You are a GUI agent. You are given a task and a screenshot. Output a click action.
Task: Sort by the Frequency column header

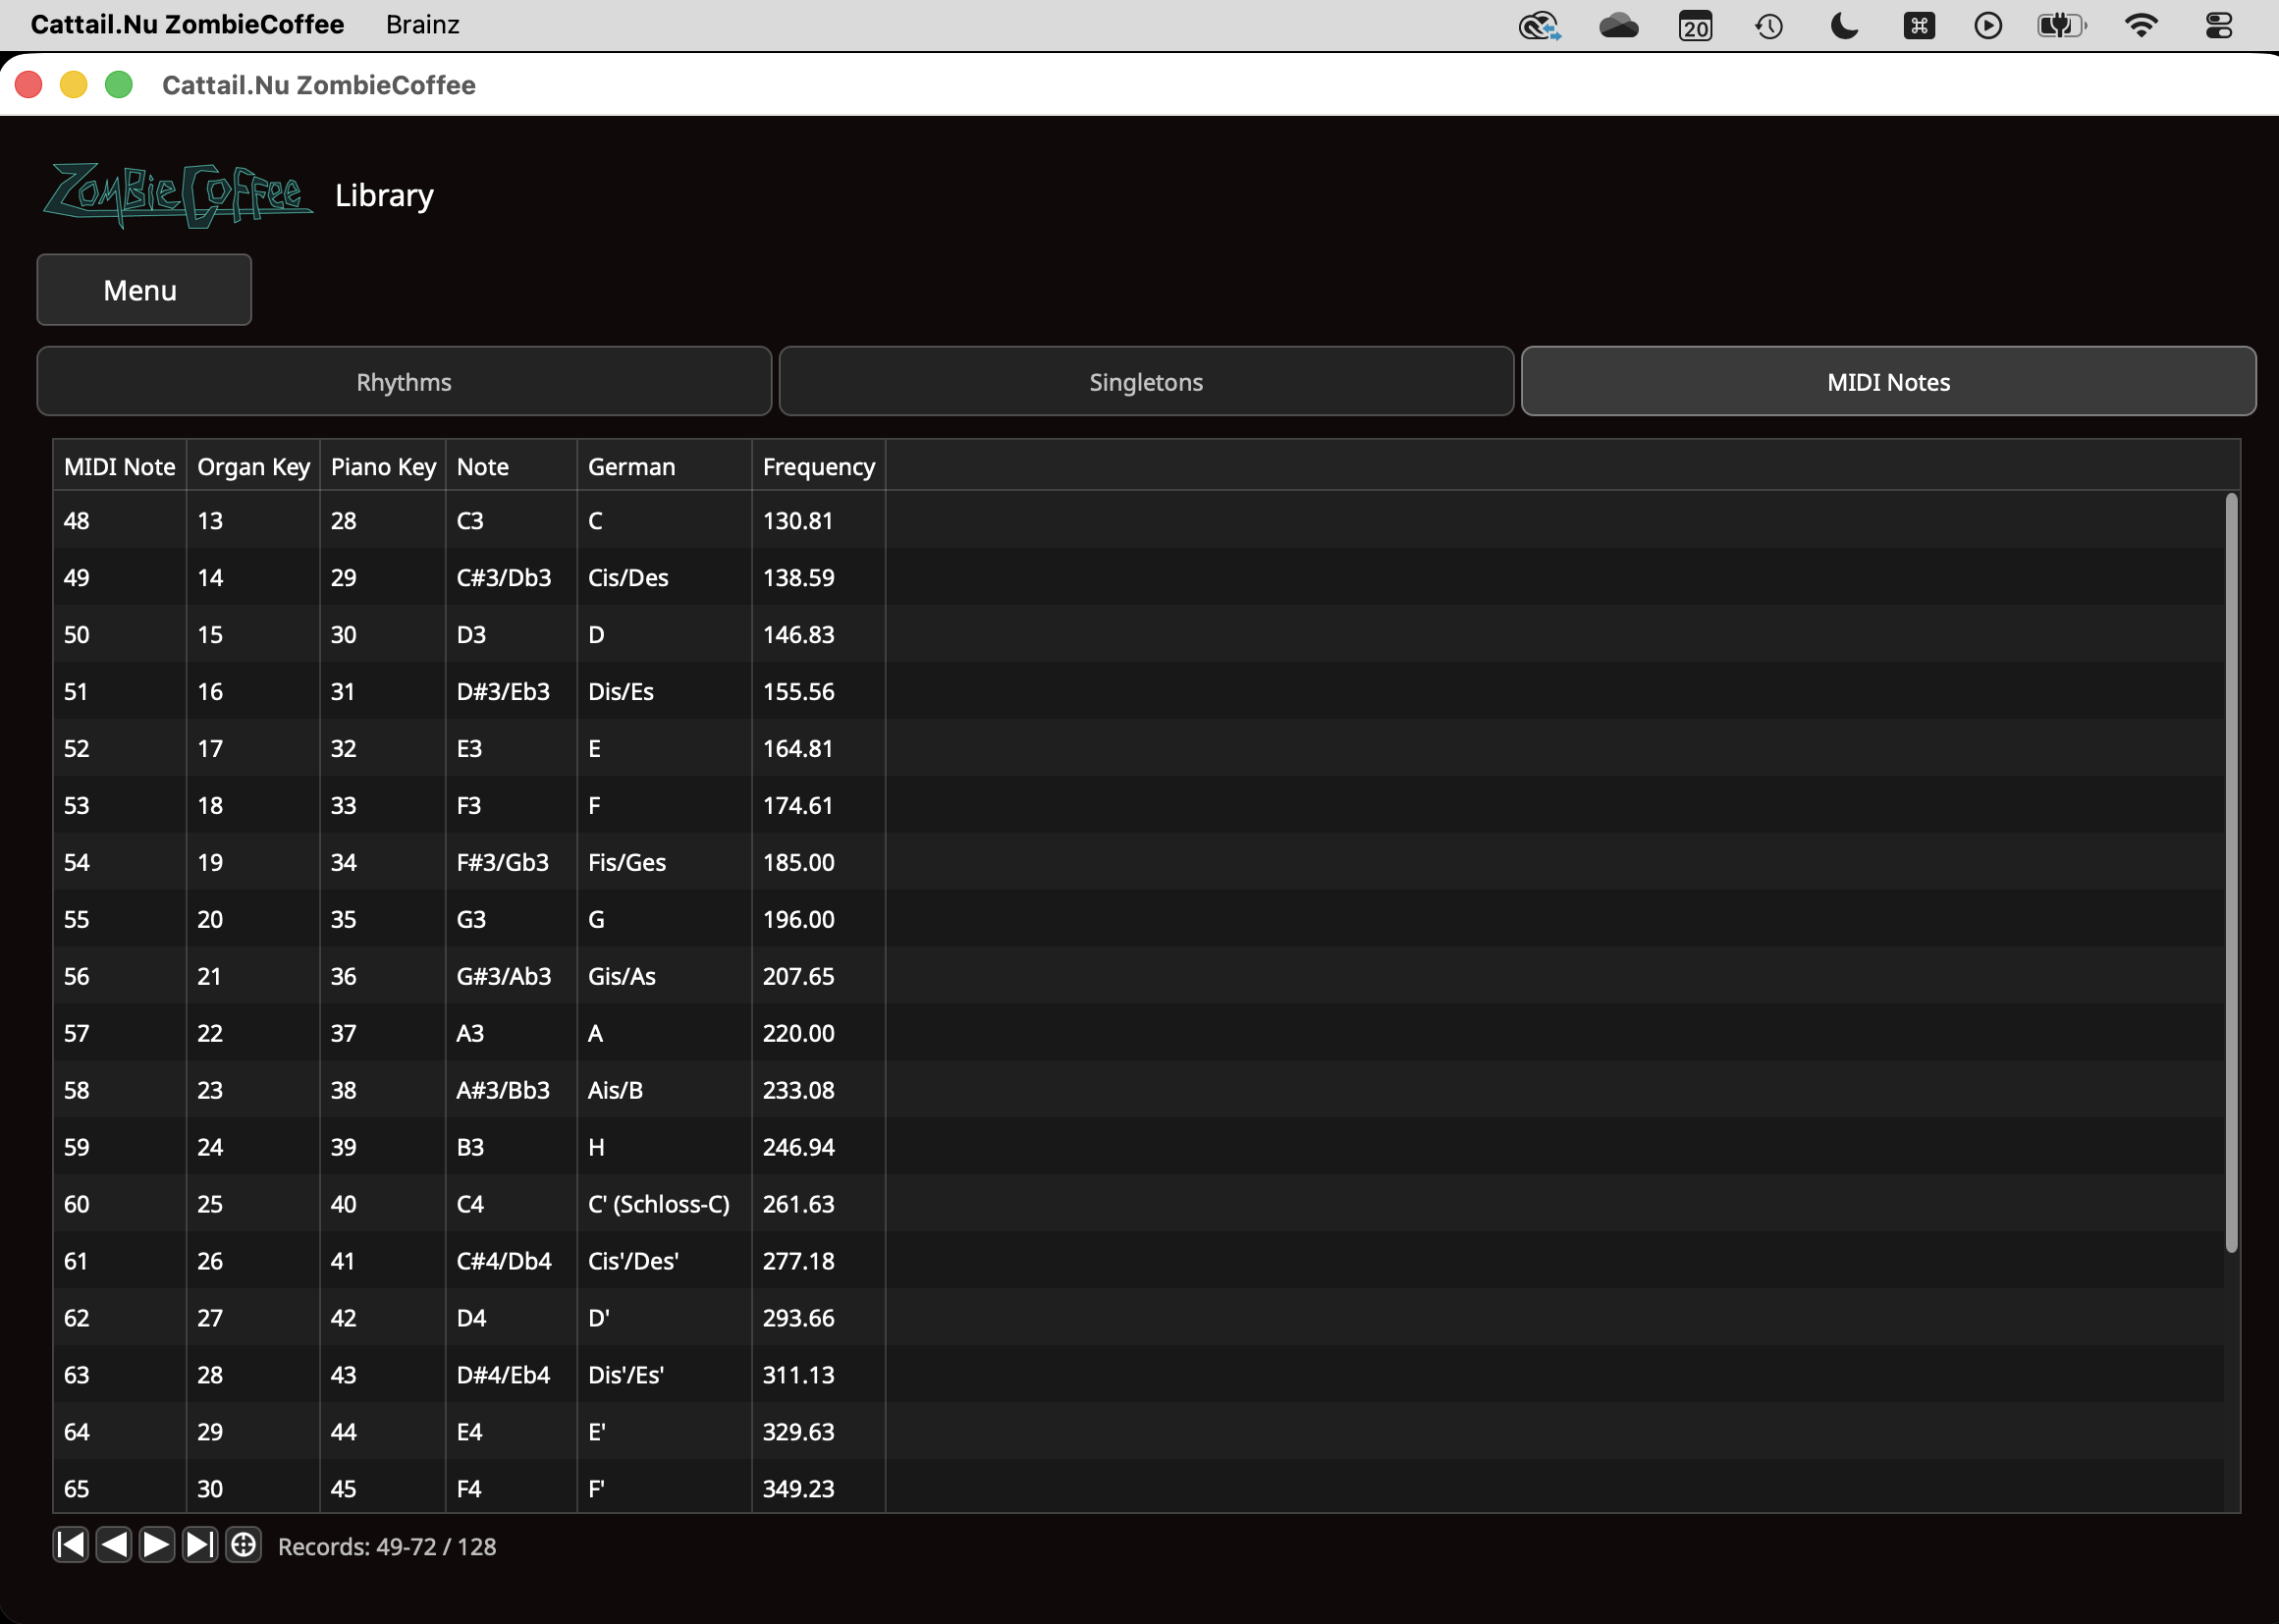818,466
